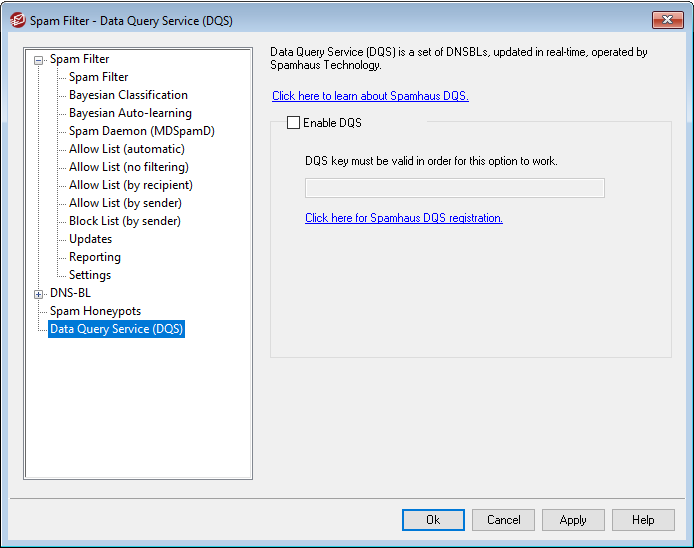Open Allow List (by recipient)
The image size is (694, 548).
130,185
